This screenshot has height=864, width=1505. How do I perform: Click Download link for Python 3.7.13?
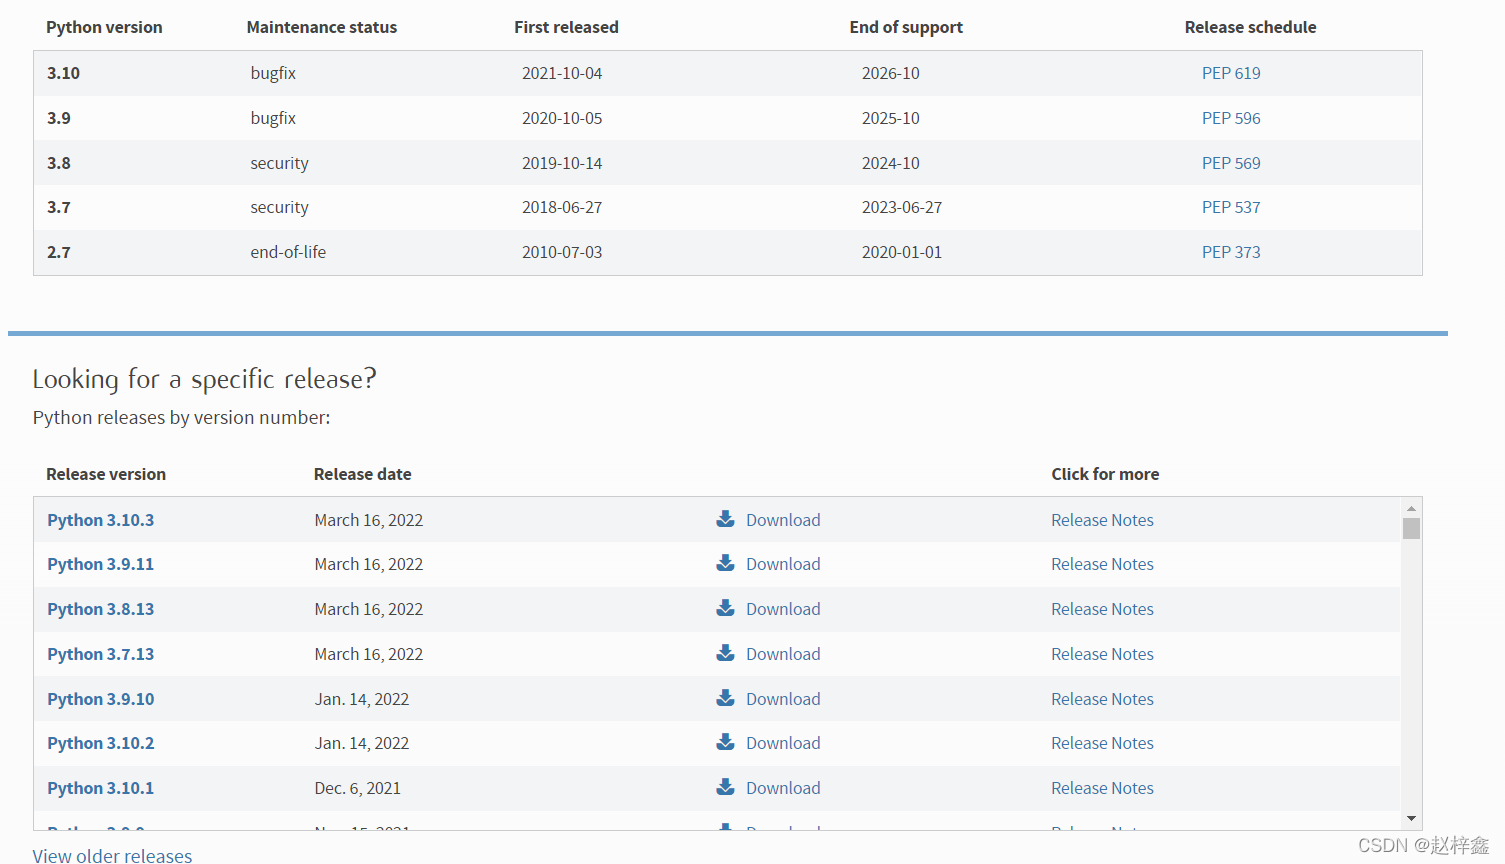click(x=783, y=654)
